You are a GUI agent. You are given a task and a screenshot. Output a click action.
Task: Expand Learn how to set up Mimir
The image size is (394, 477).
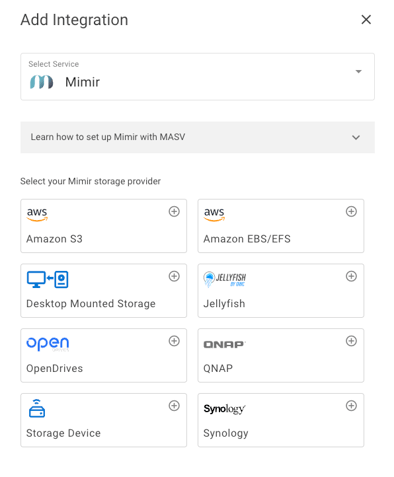[x=197, y=137]
